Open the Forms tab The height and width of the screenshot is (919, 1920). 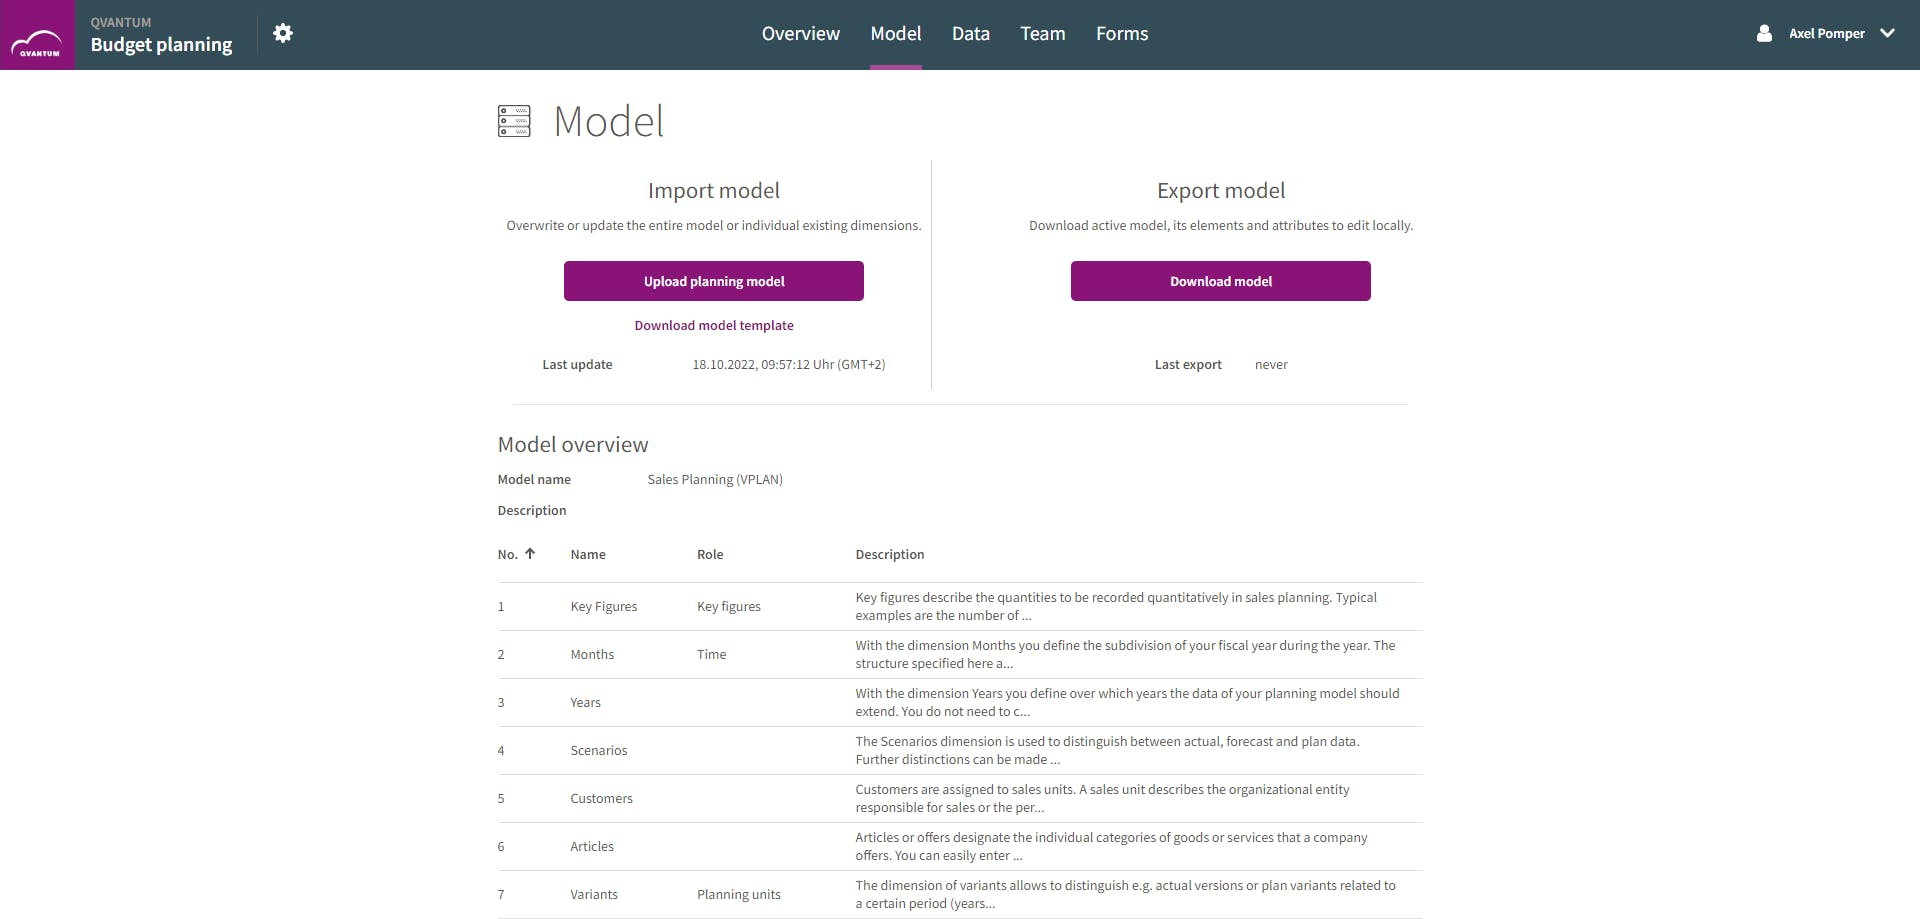click(1121, 33)
